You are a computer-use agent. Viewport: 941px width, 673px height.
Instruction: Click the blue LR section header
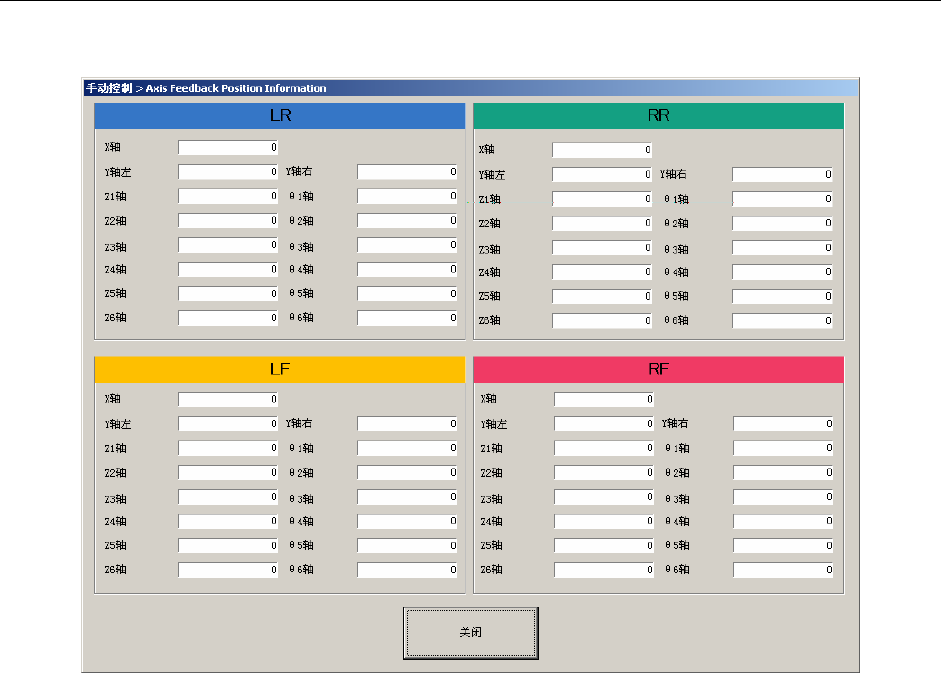[x=280, y=116]
